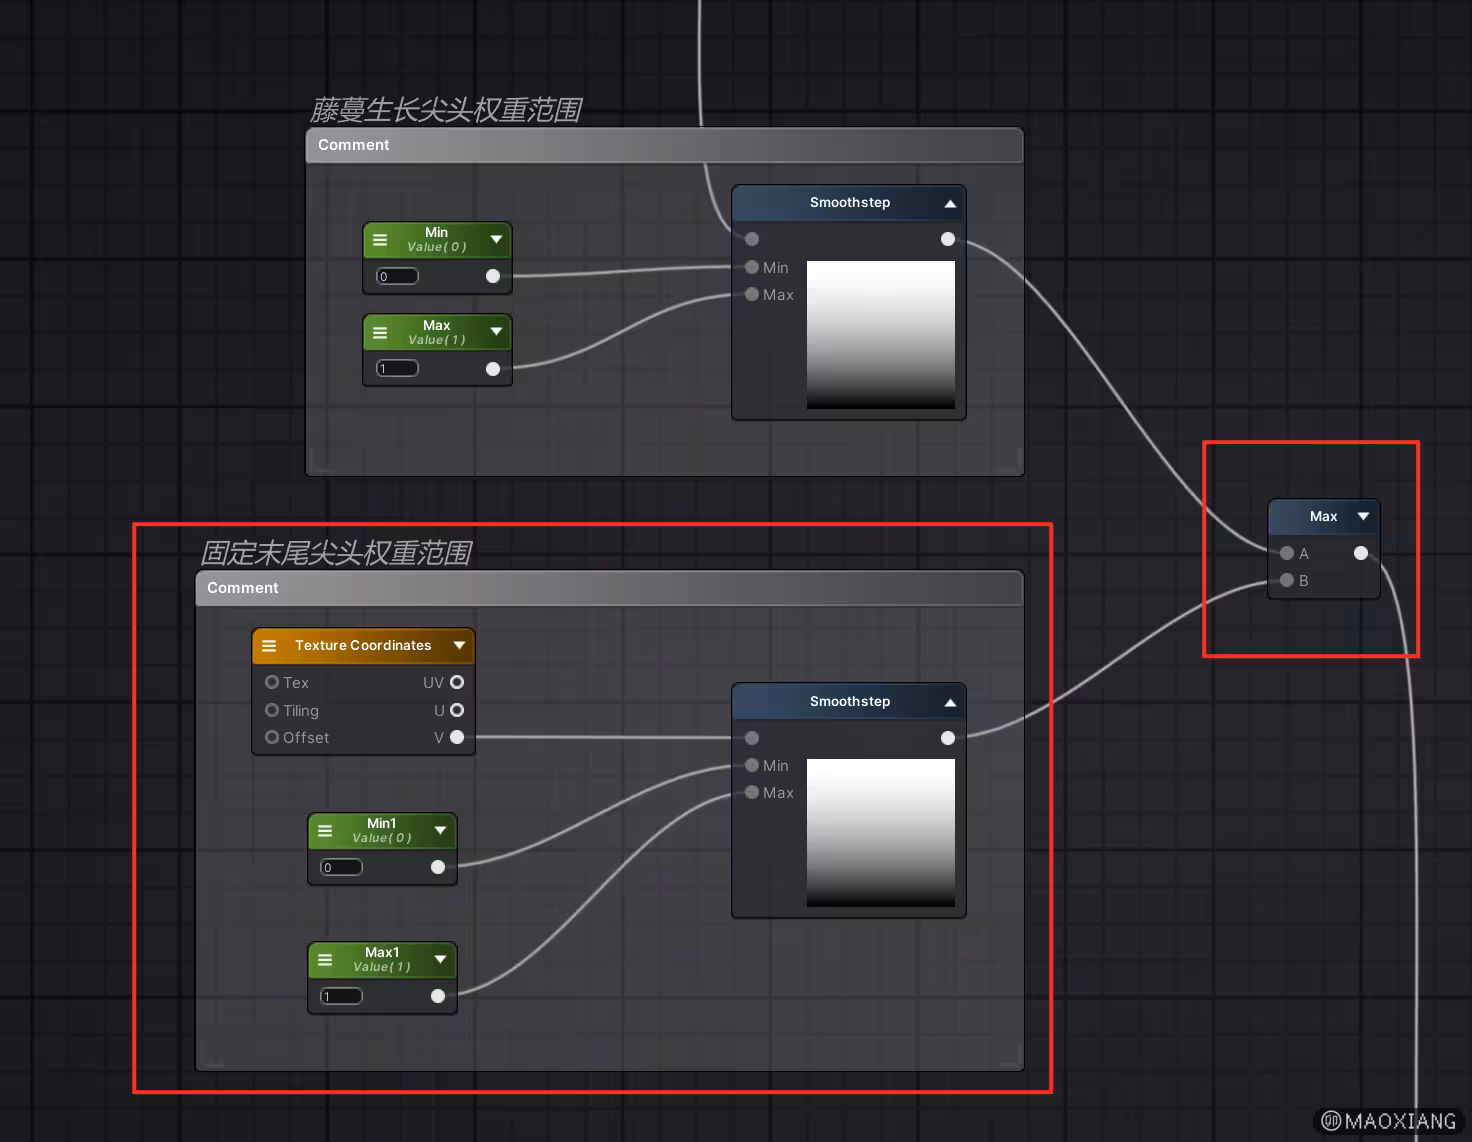Click the bottom Smoothstep node title
This screenshot has width=1472, height=1142.
click(x=849, y=702)
